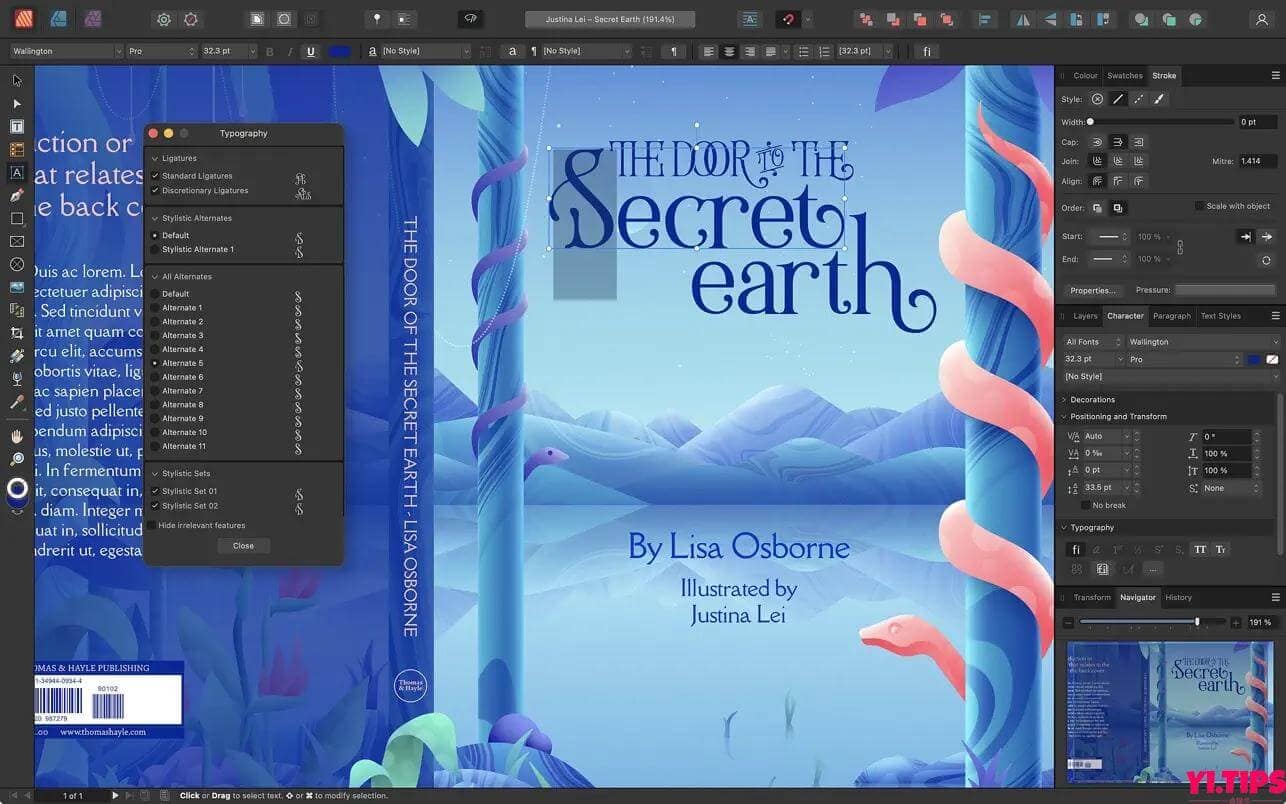
Task: Set stroke style to dashed line
Action: [x=1139, y=98]
